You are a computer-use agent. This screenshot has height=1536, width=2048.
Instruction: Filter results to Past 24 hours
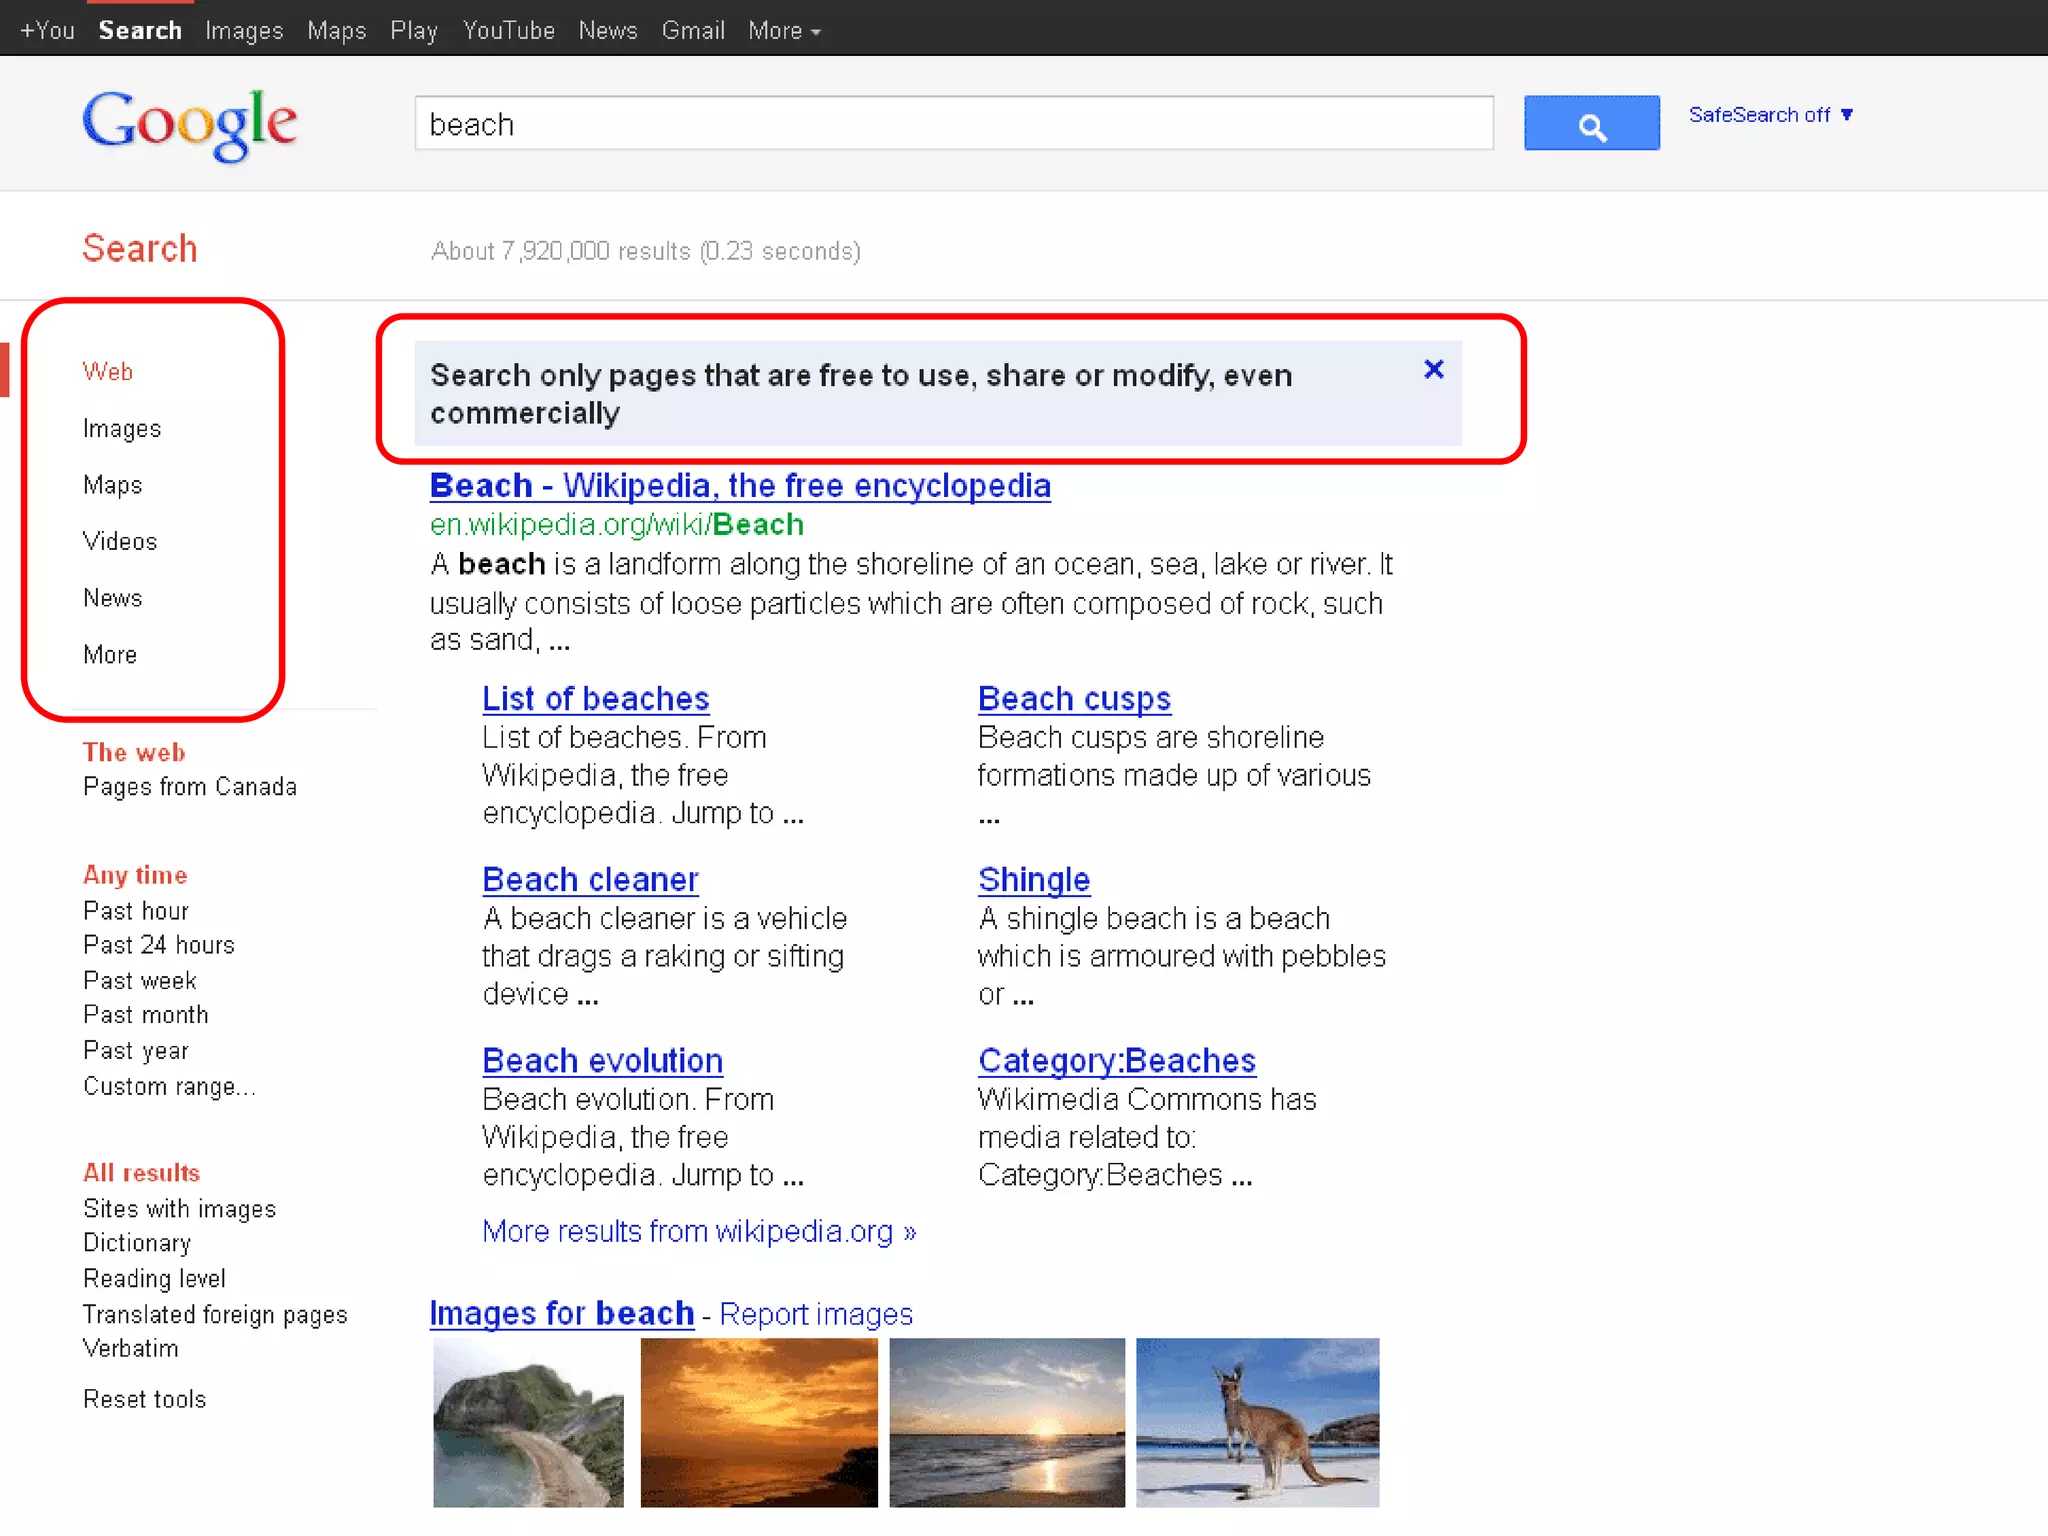point(159,945)
